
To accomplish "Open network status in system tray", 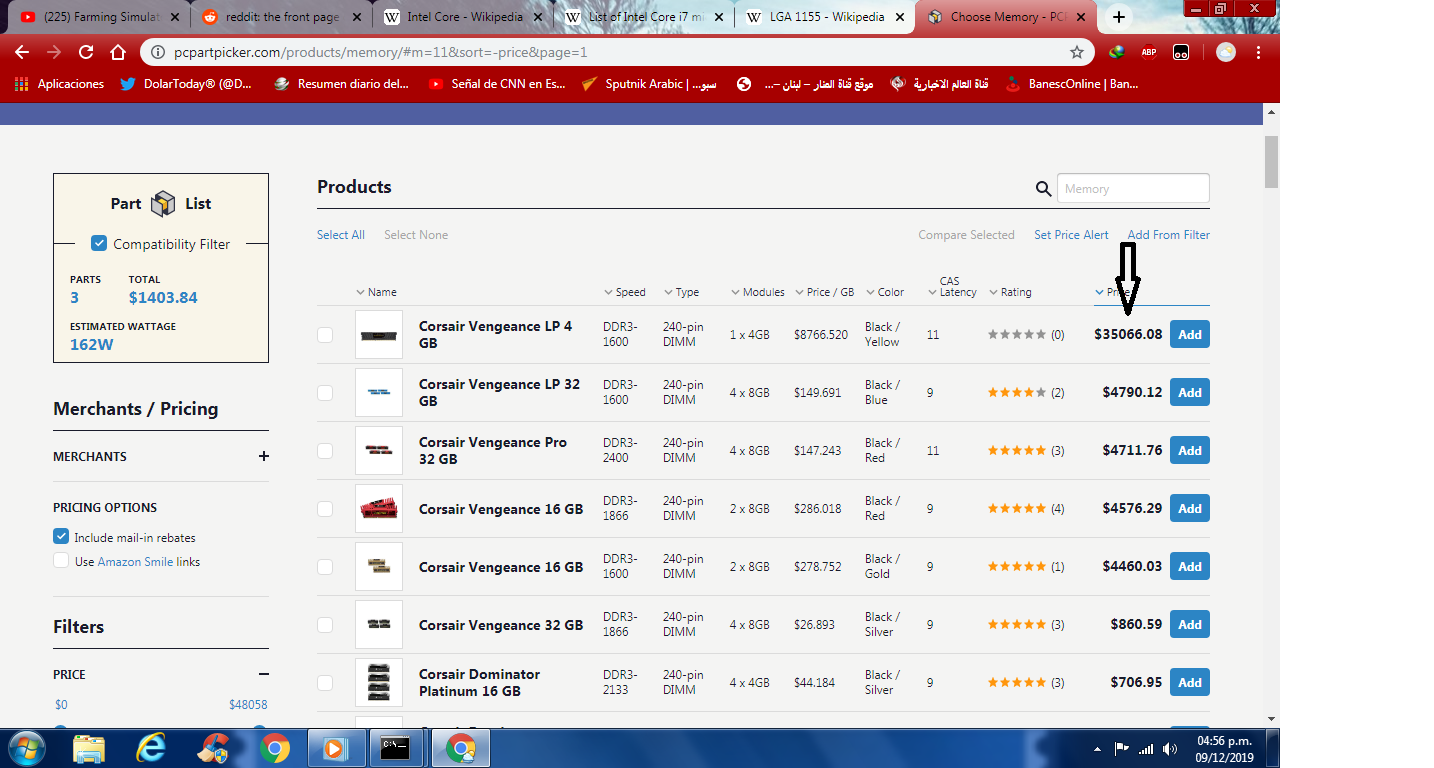I will (1145, 748).
